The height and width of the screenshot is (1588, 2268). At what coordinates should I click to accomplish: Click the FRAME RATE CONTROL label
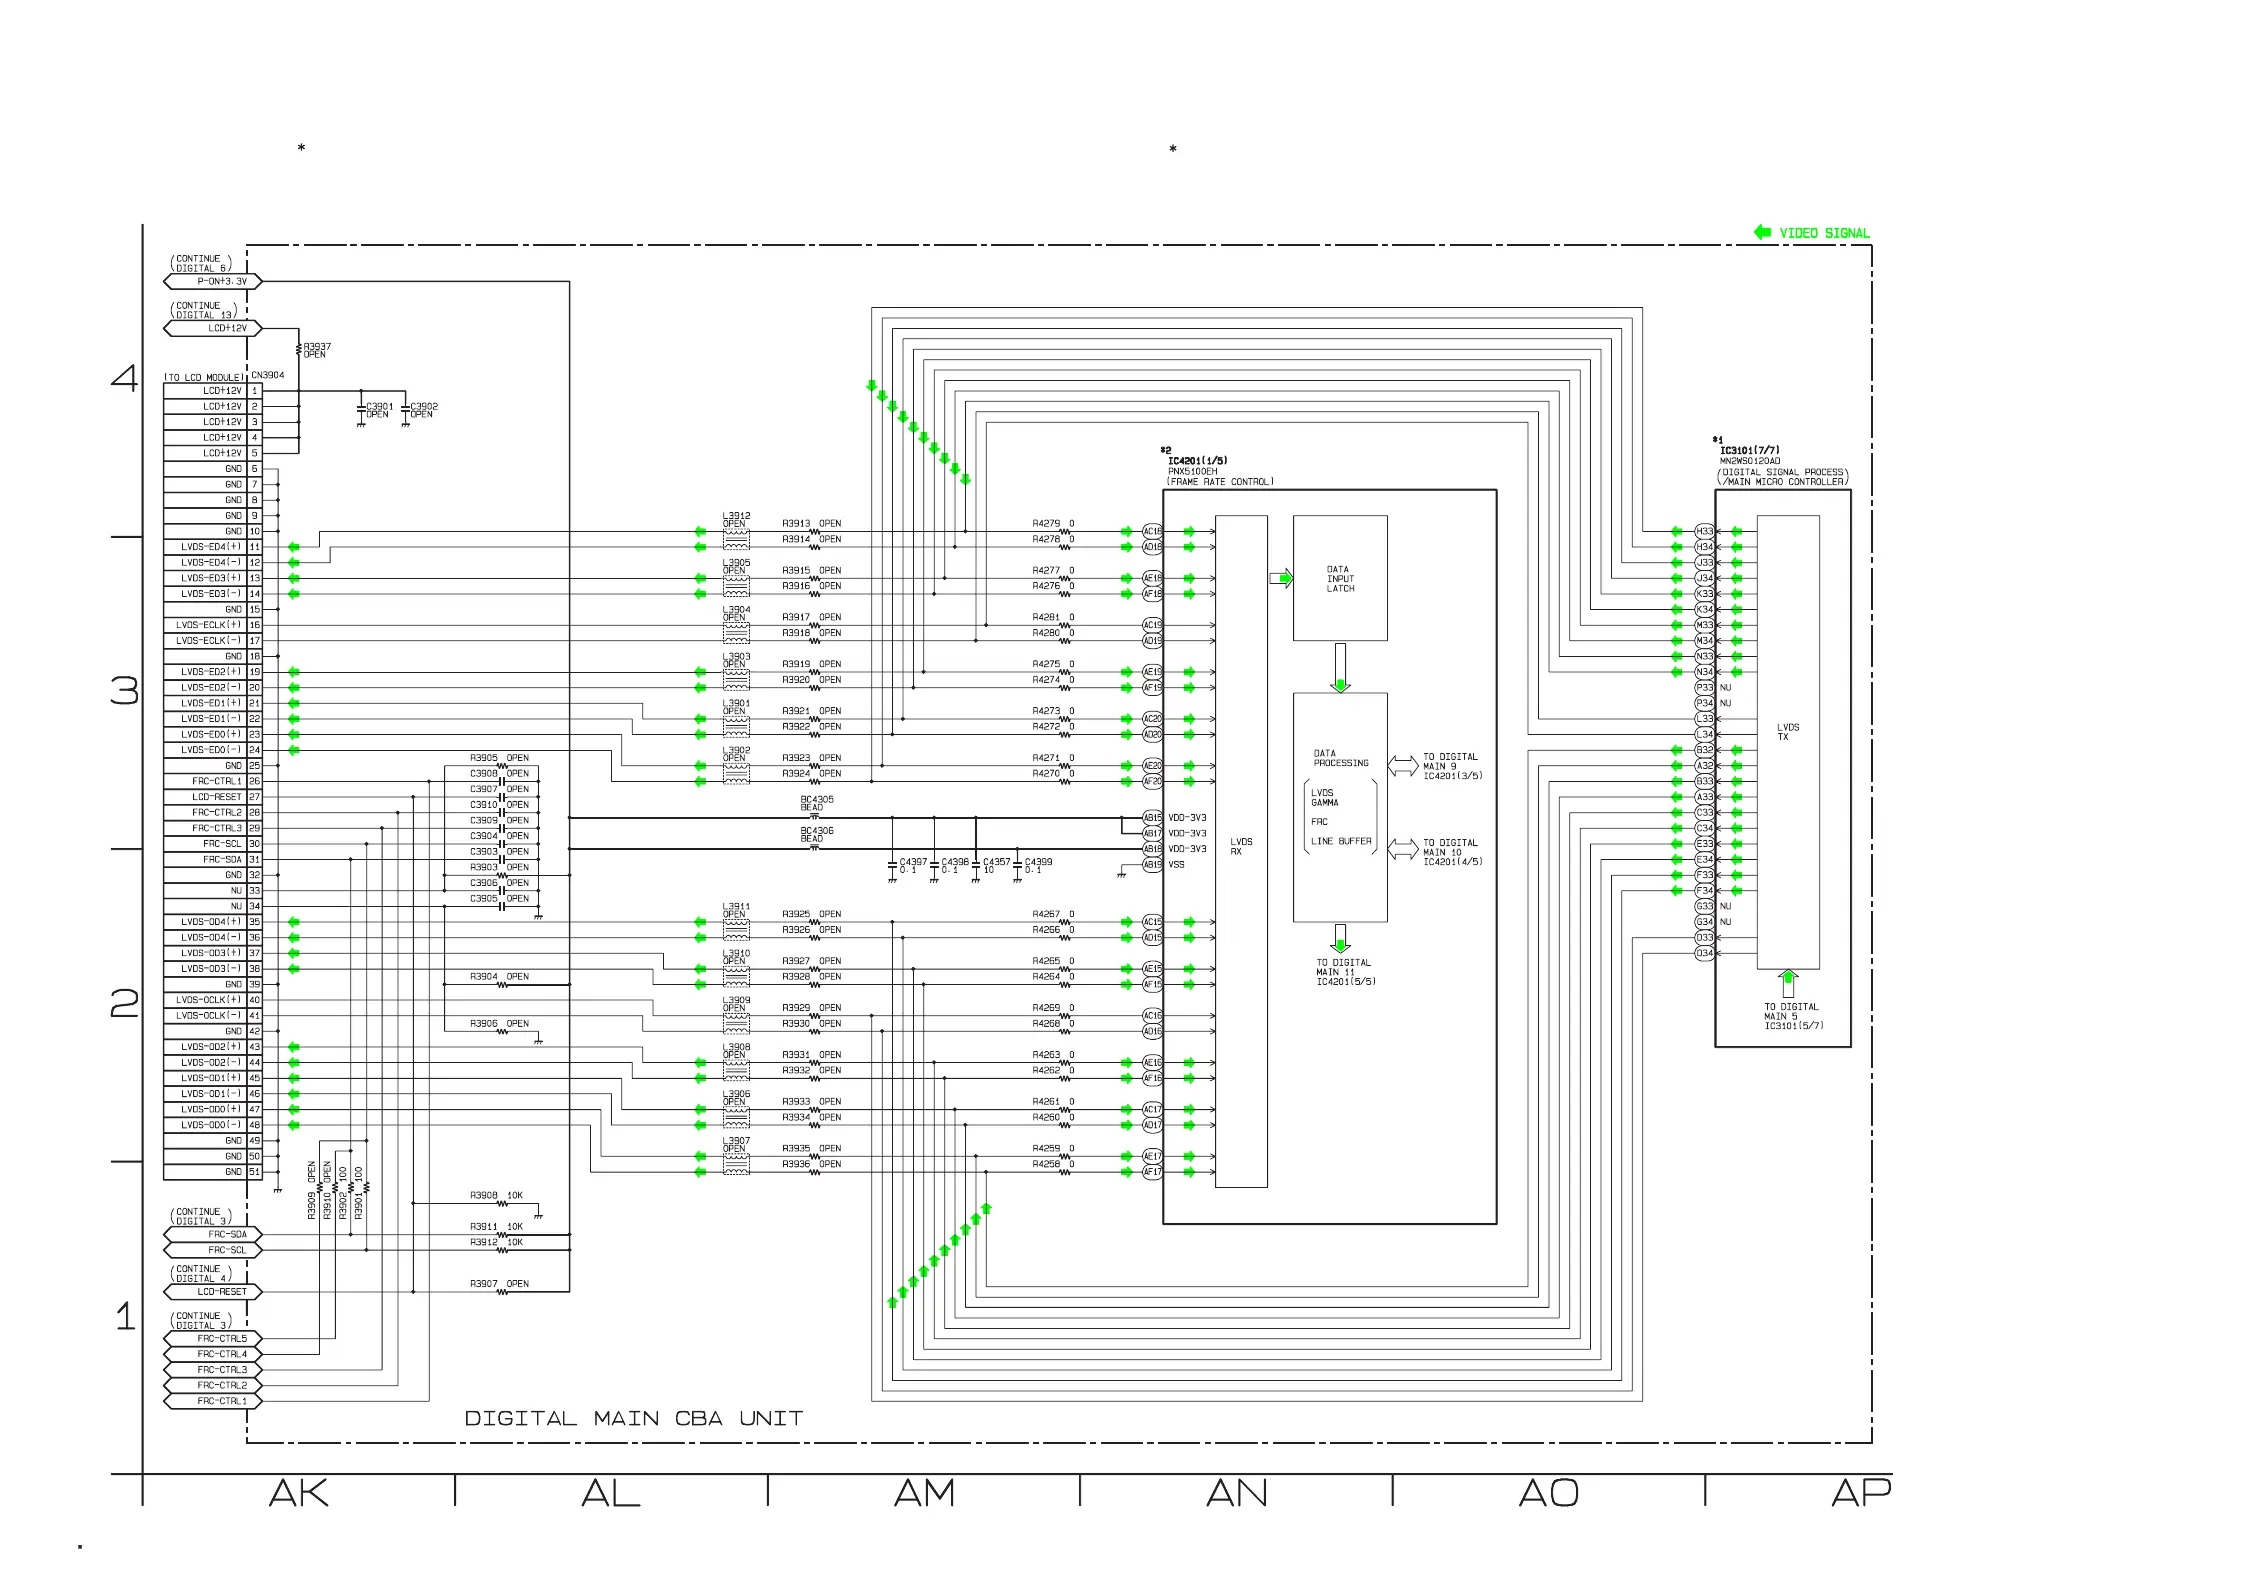click(x=1221, y=482)
